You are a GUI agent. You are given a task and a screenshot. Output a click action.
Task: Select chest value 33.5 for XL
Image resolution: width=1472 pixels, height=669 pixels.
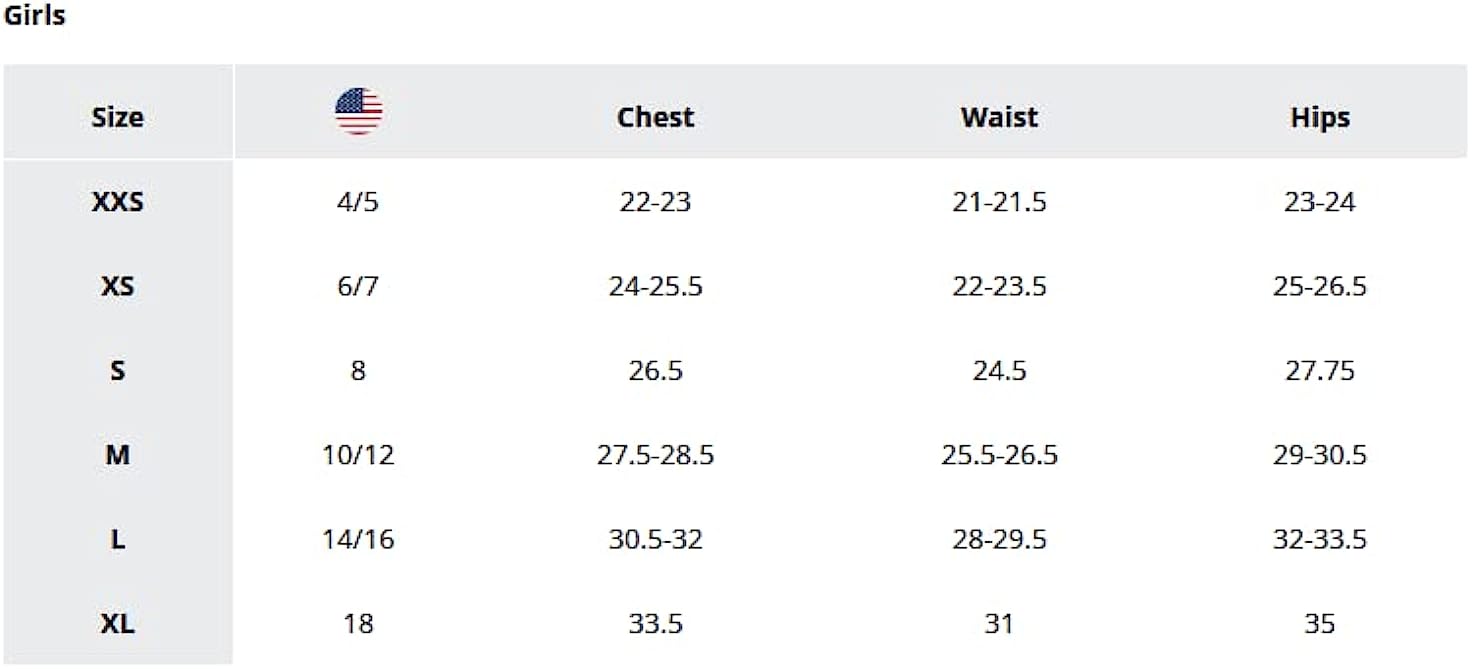655,625
